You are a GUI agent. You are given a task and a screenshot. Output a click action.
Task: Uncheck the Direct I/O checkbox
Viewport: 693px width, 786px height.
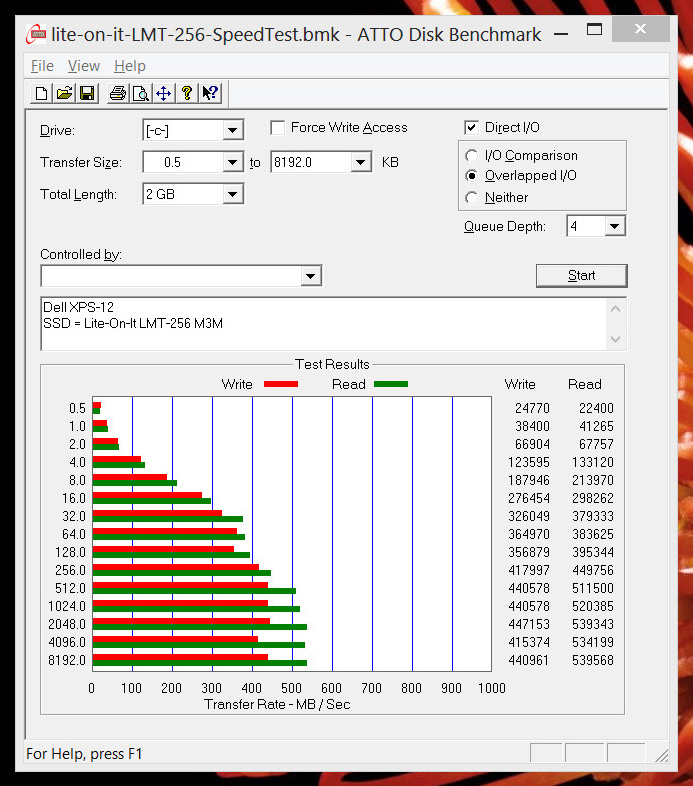(471, 127)
